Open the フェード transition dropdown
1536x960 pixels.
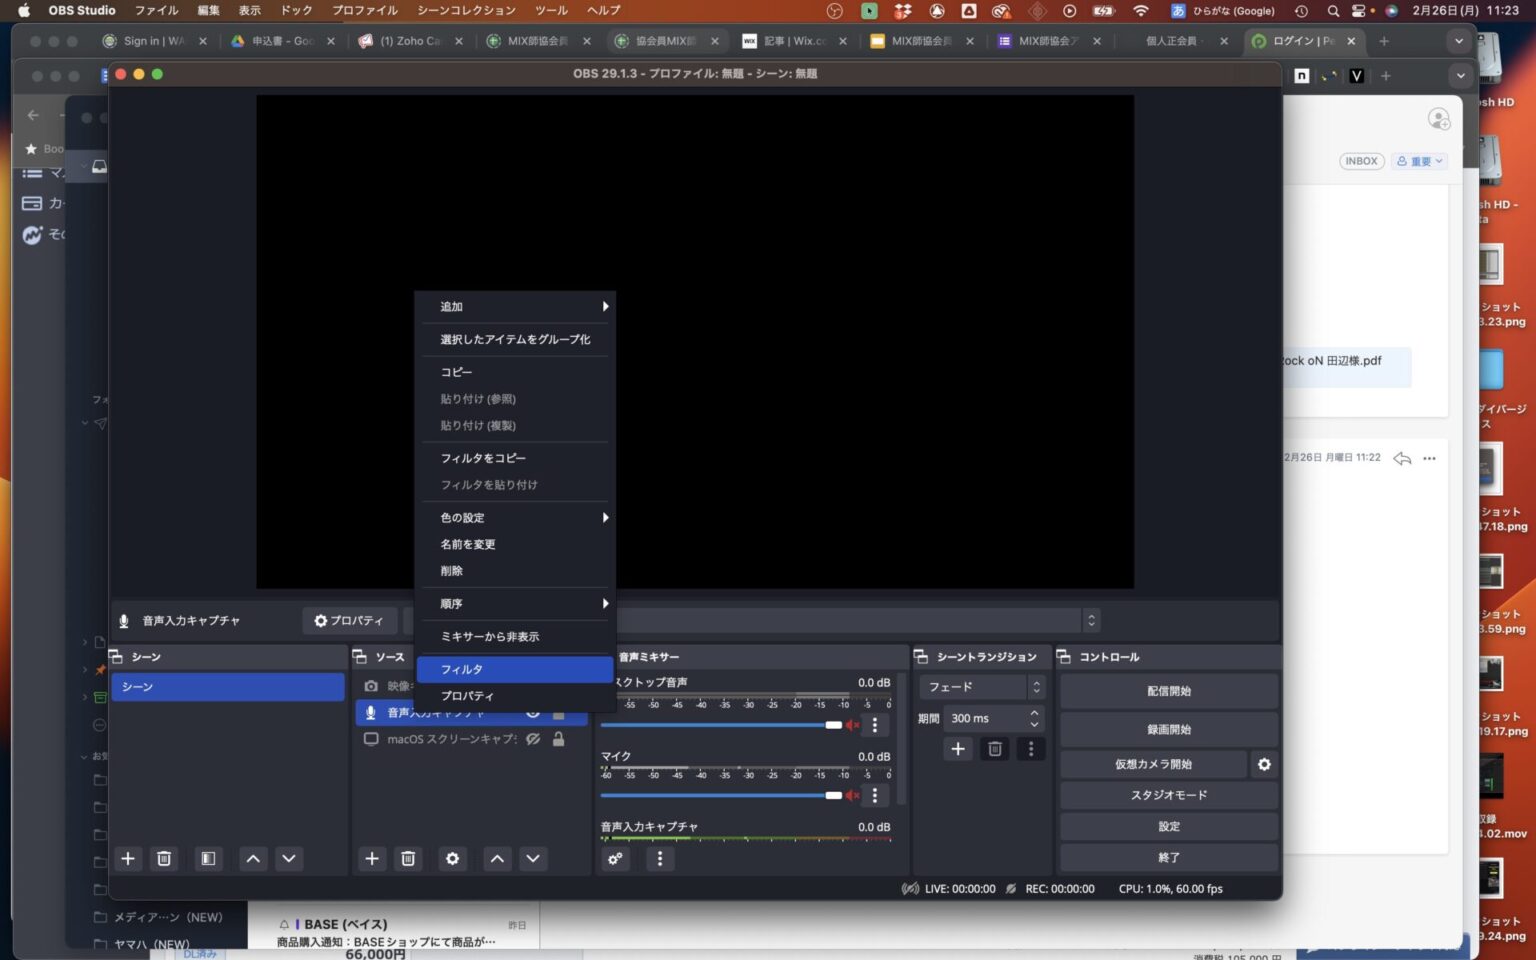coord(982,687)
